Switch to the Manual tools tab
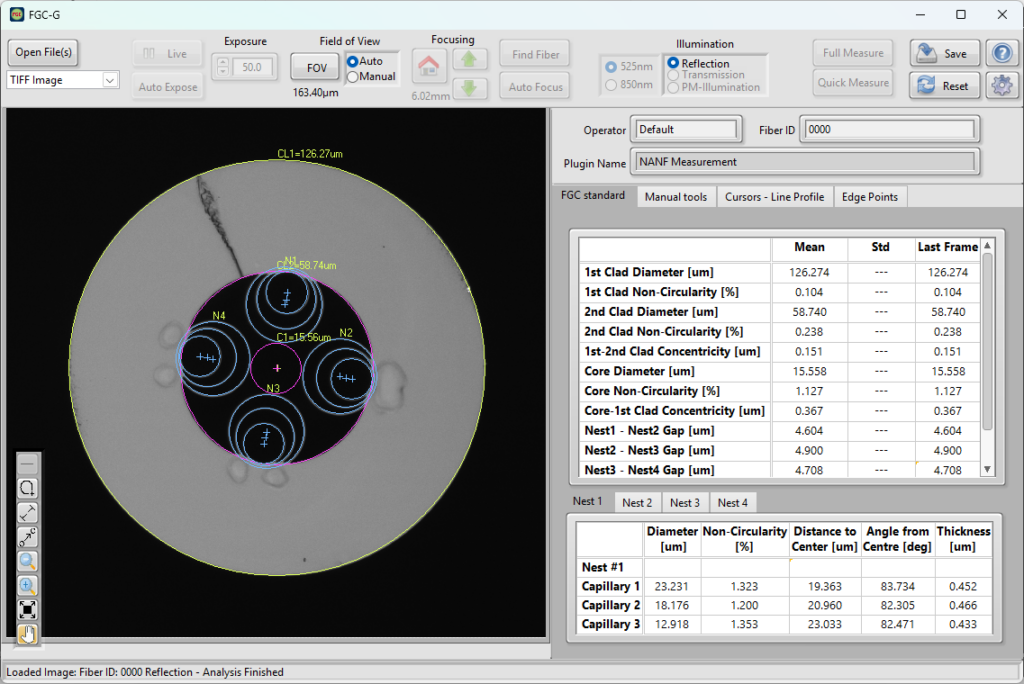The image size is (1024, 684). click(x=676, y=197)
